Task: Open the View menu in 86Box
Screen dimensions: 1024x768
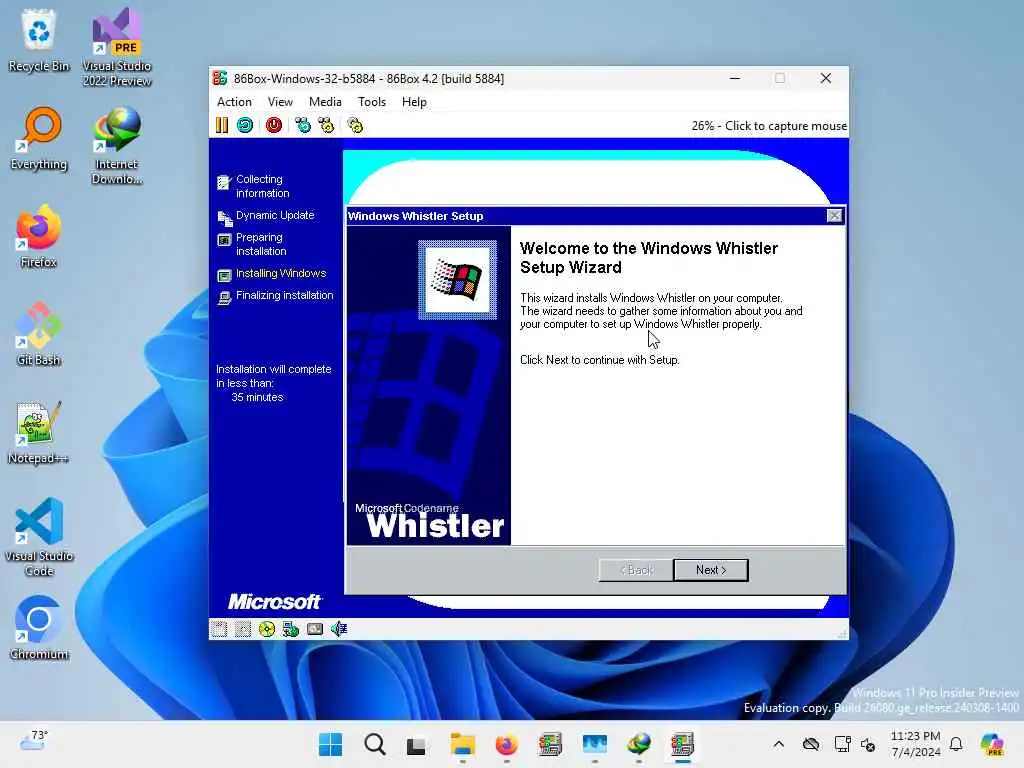Action: [280, 102]
